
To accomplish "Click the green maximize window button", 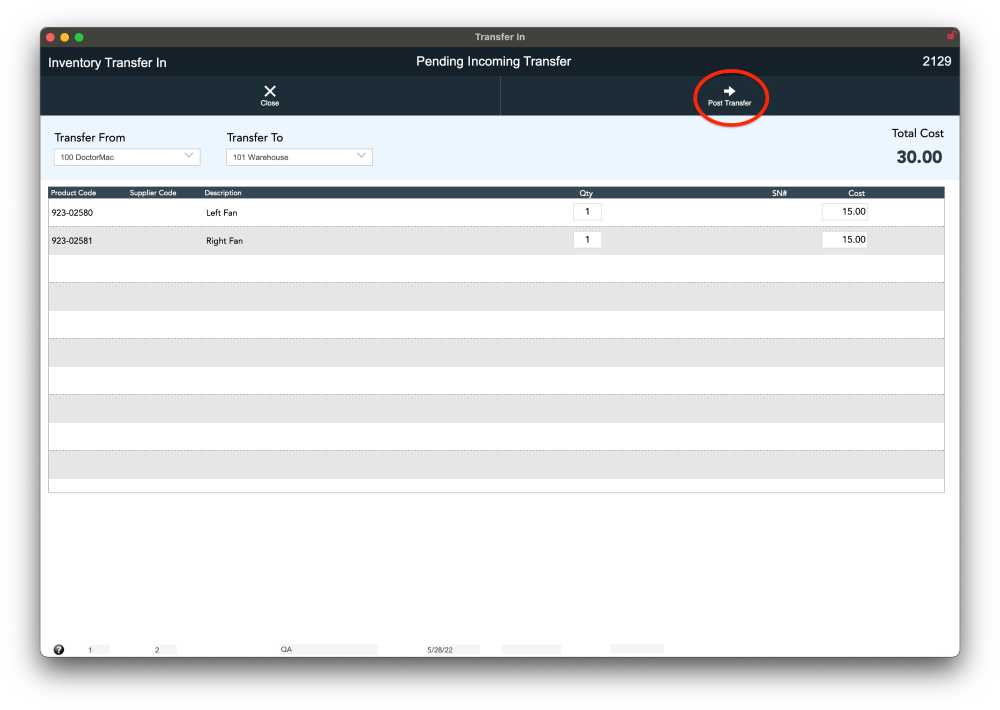I will point(79,37).
